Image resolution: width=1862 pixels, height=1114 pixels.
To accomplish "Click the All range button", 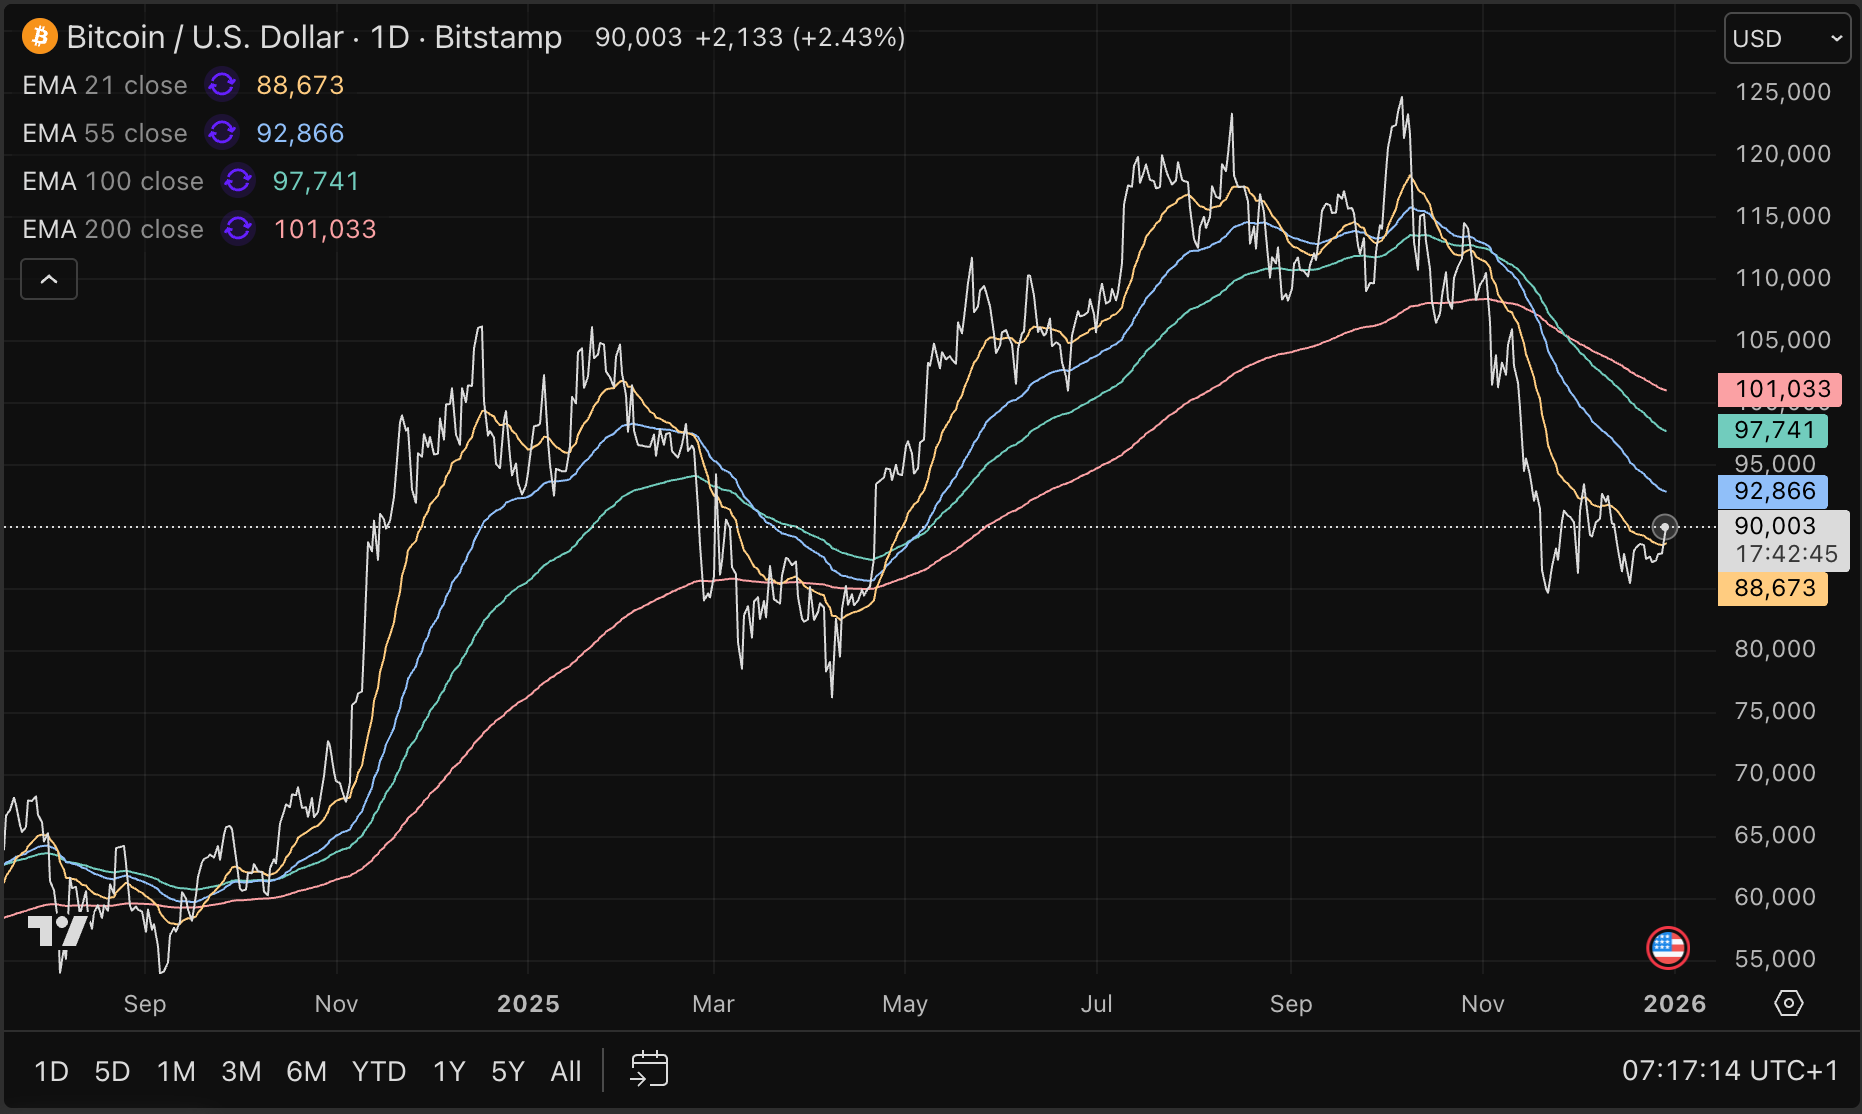I will [565, 1070].
